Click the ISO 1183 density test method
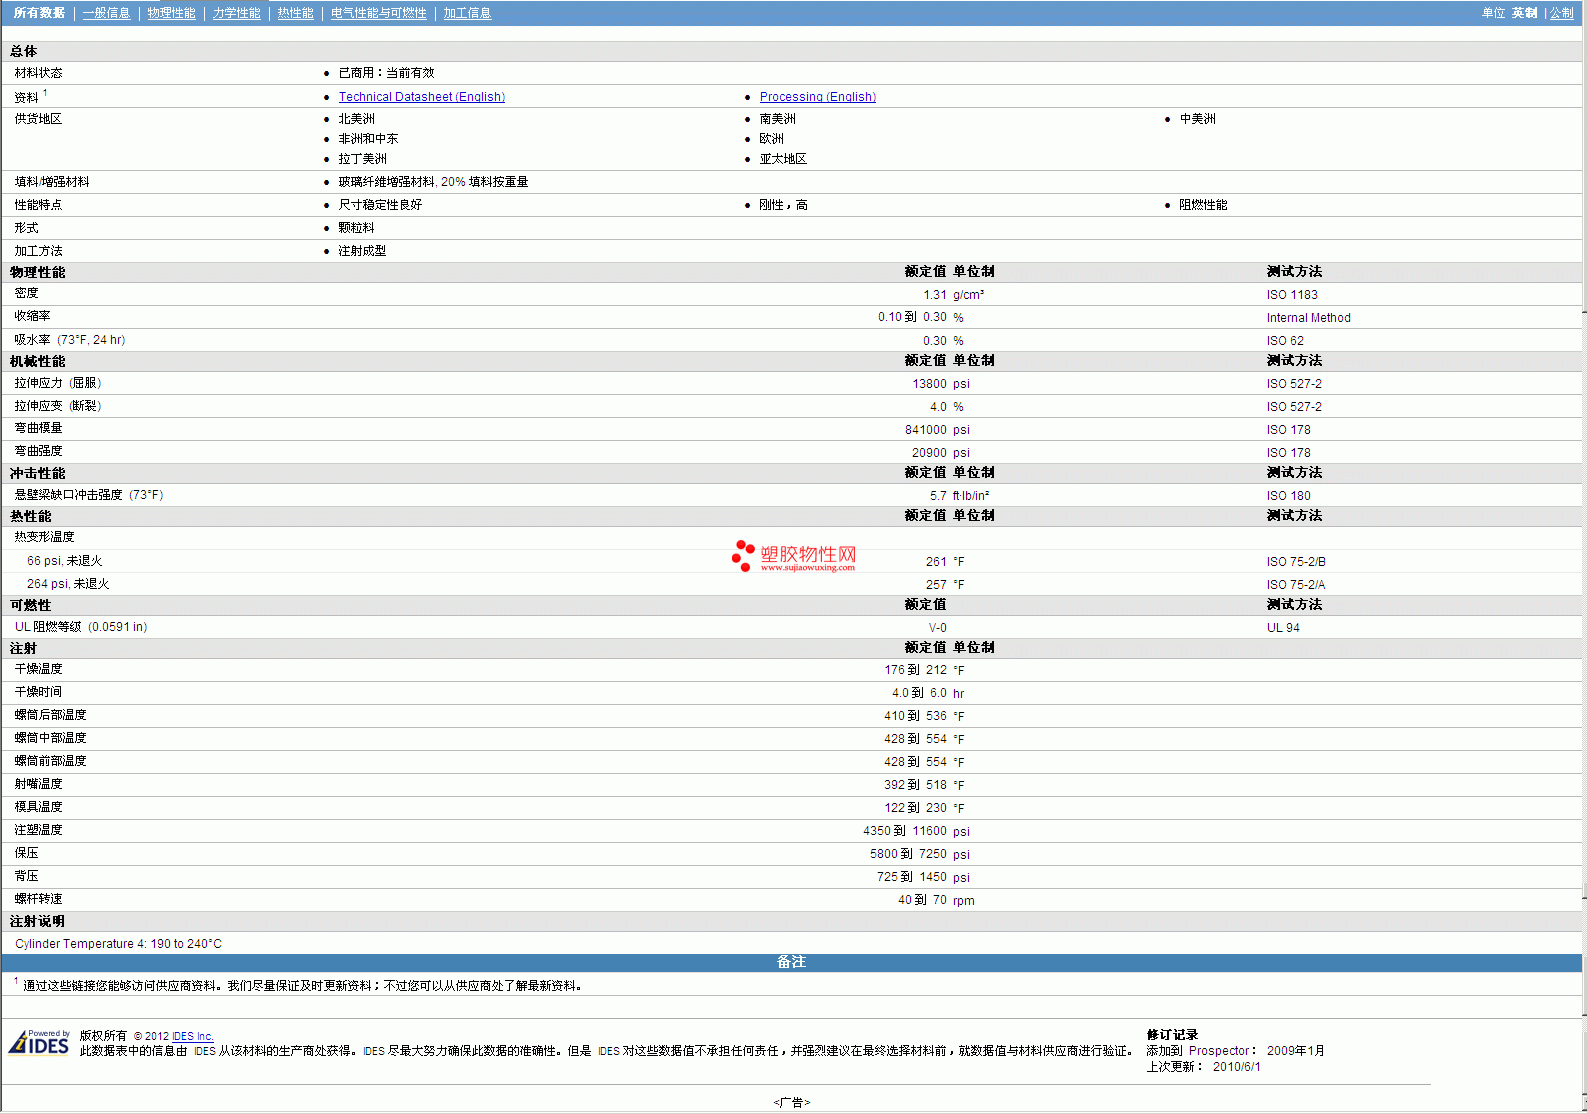 (x=1291, y=295)
